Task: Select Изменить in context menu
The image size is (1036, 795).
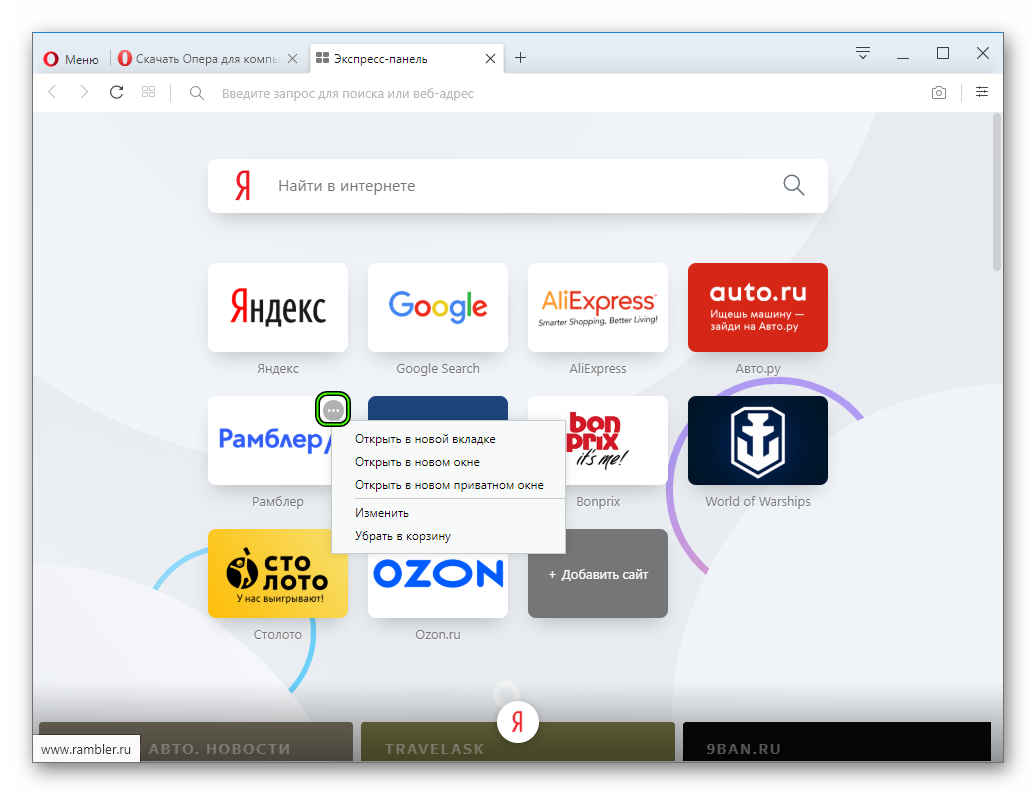Action: [449, 513]
